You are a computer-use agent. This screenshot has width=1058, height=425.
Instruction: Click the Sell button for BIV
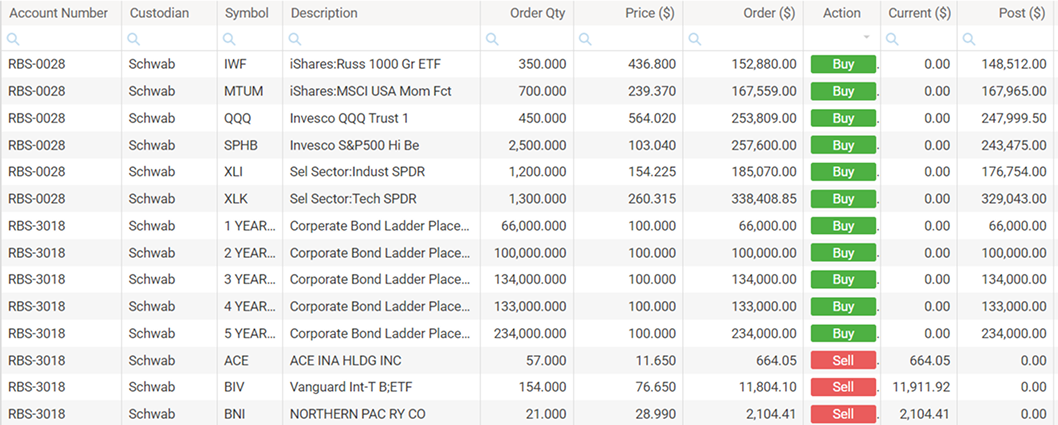click(843, 387)
